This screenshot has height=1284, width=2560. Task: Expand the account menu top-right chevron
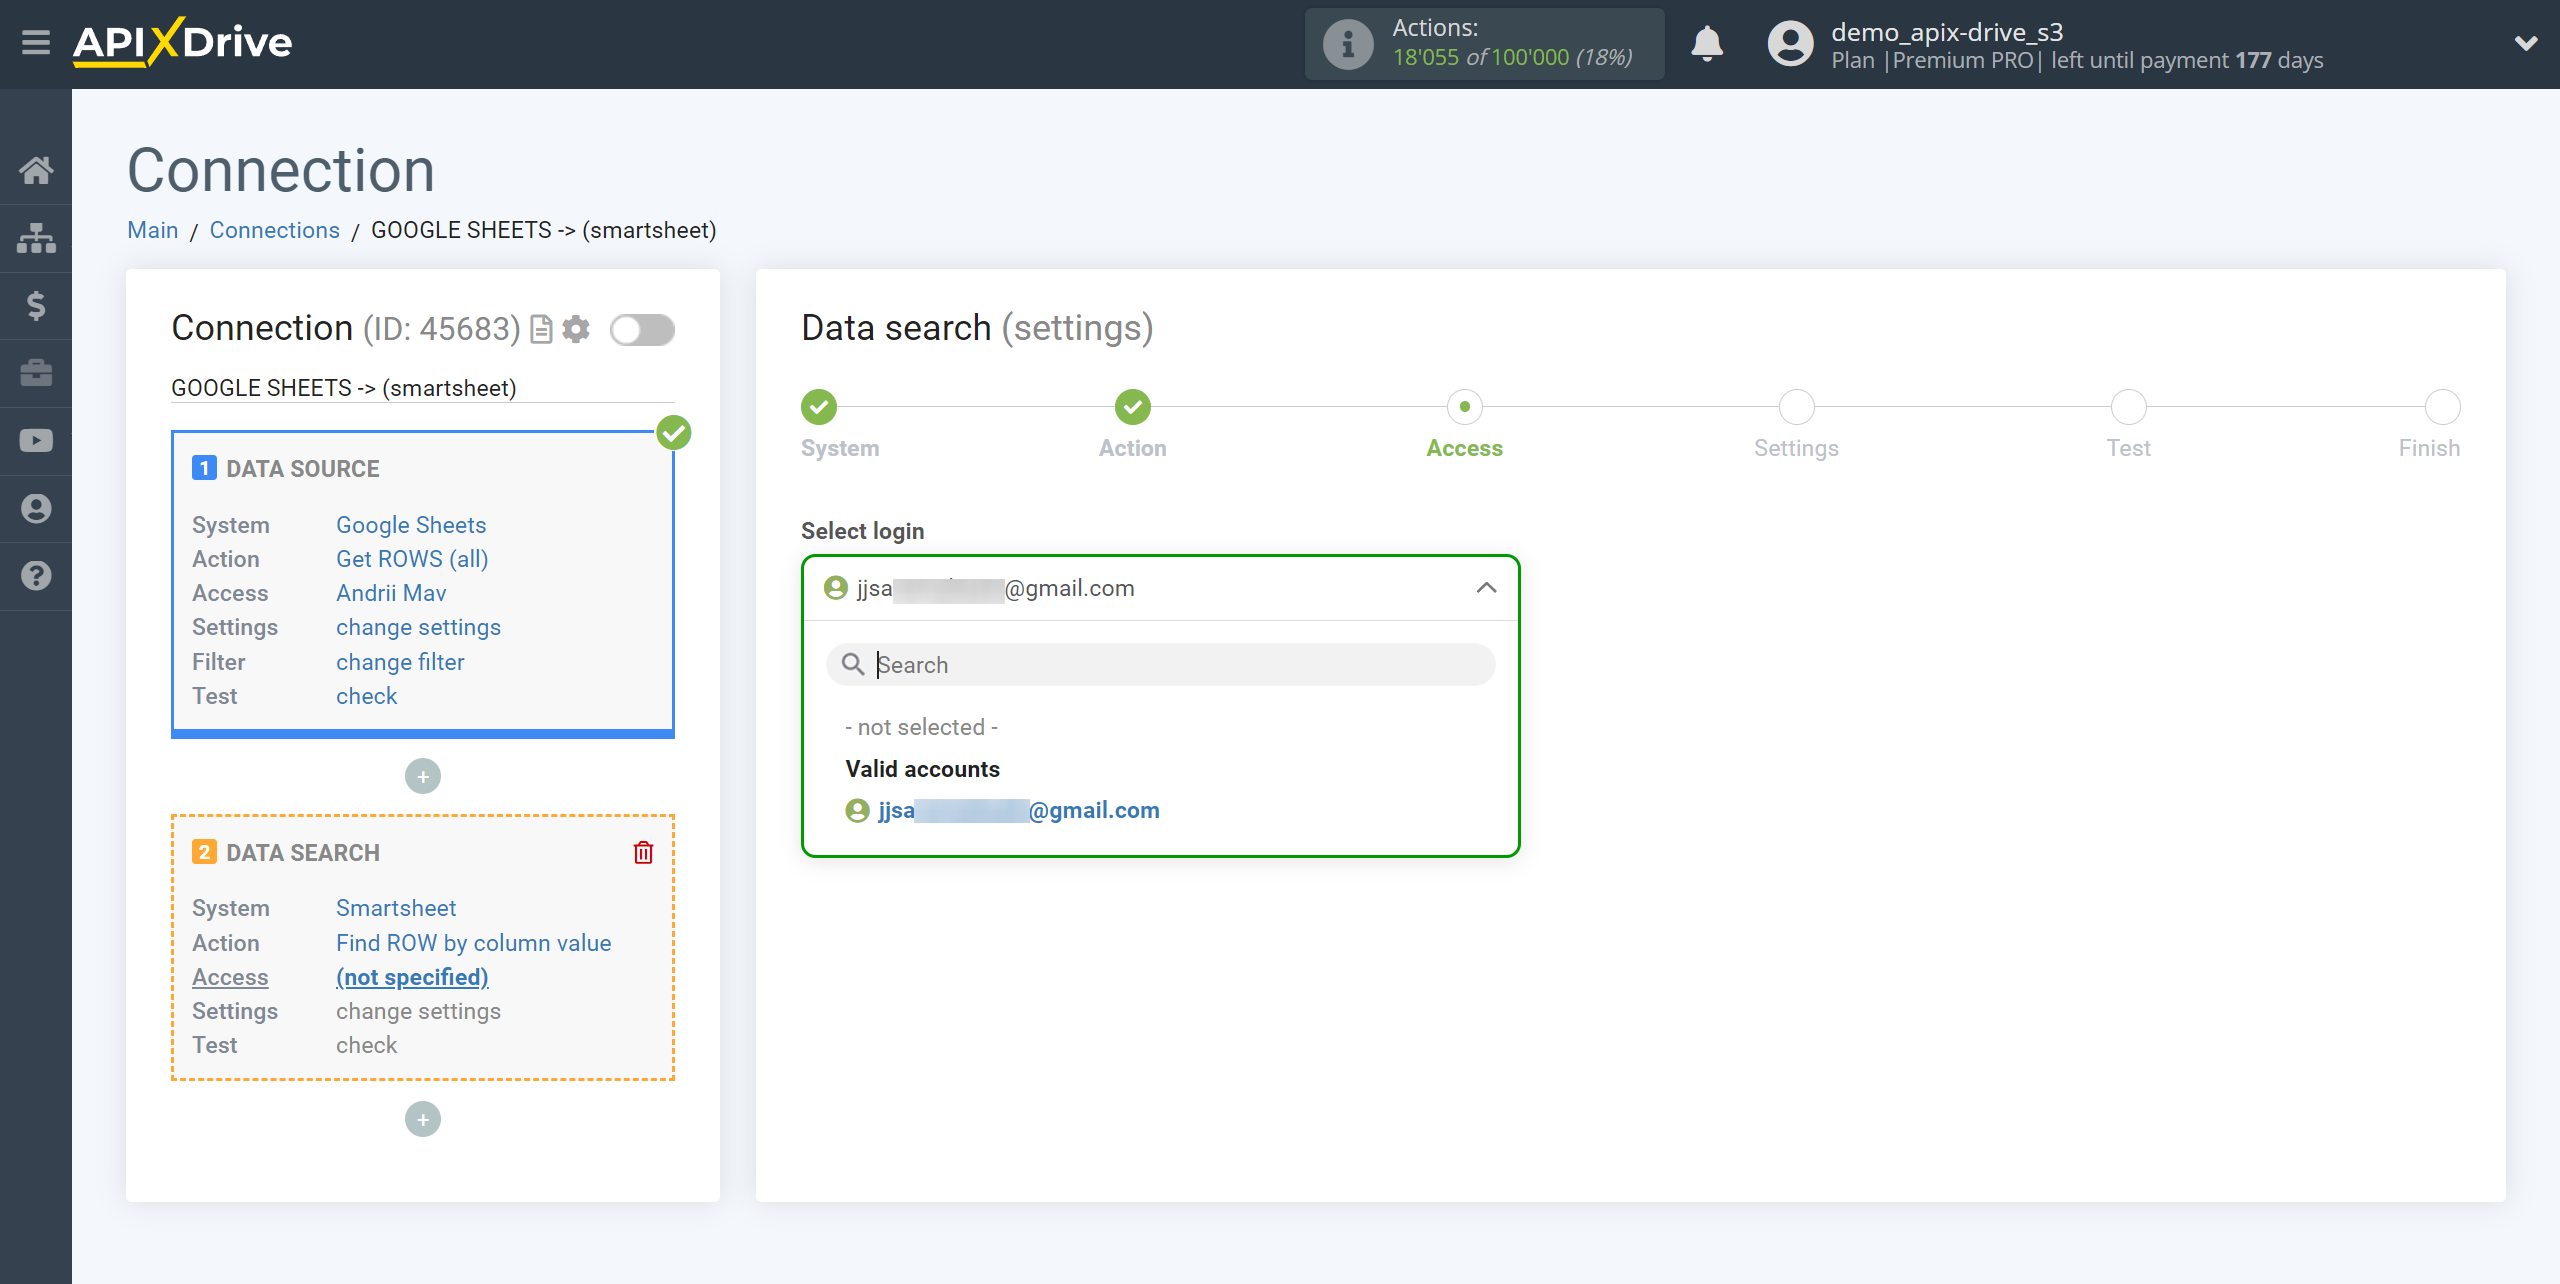pos(2526,44)
